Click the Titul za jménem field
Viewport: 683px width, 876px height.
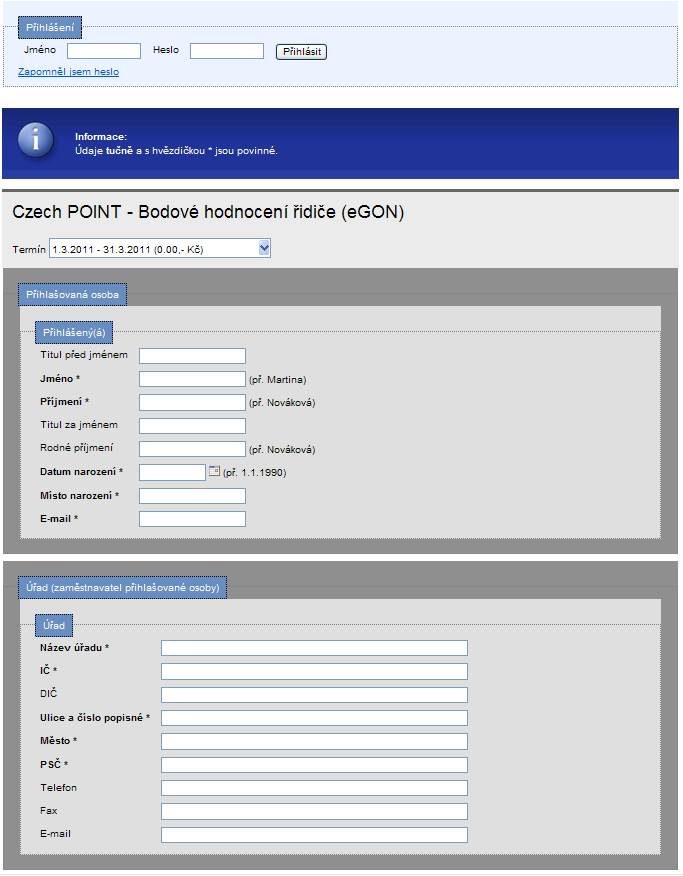tap(192, 426)
